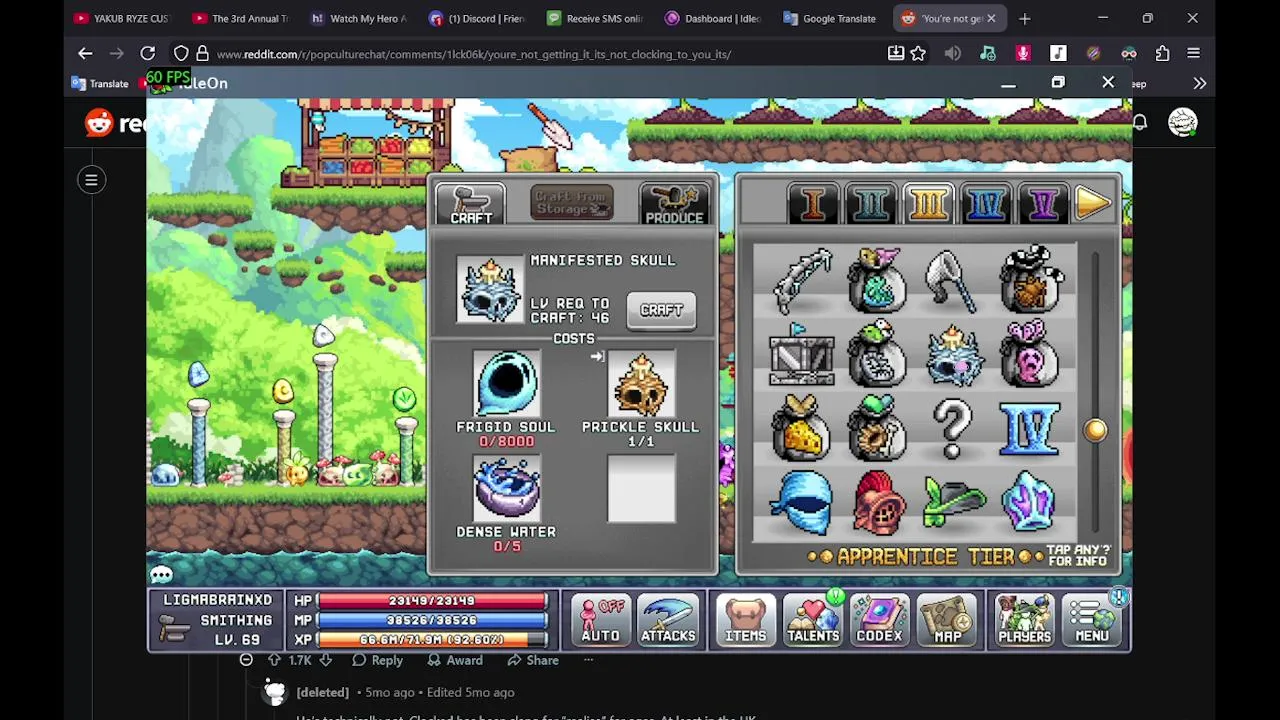This screenshot has width=1280, height=720.
Task: Select the pink soul pouch recipe
Action: point(1030,355)
